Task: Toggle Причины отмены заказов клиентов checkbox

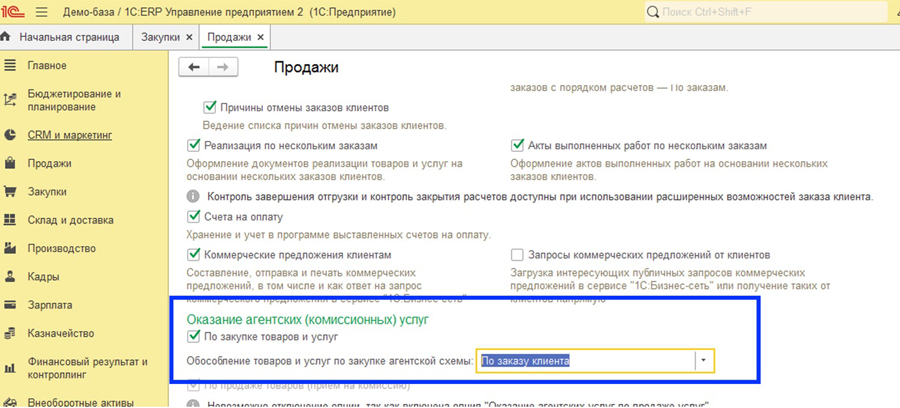Action: (x=210, y=107)
